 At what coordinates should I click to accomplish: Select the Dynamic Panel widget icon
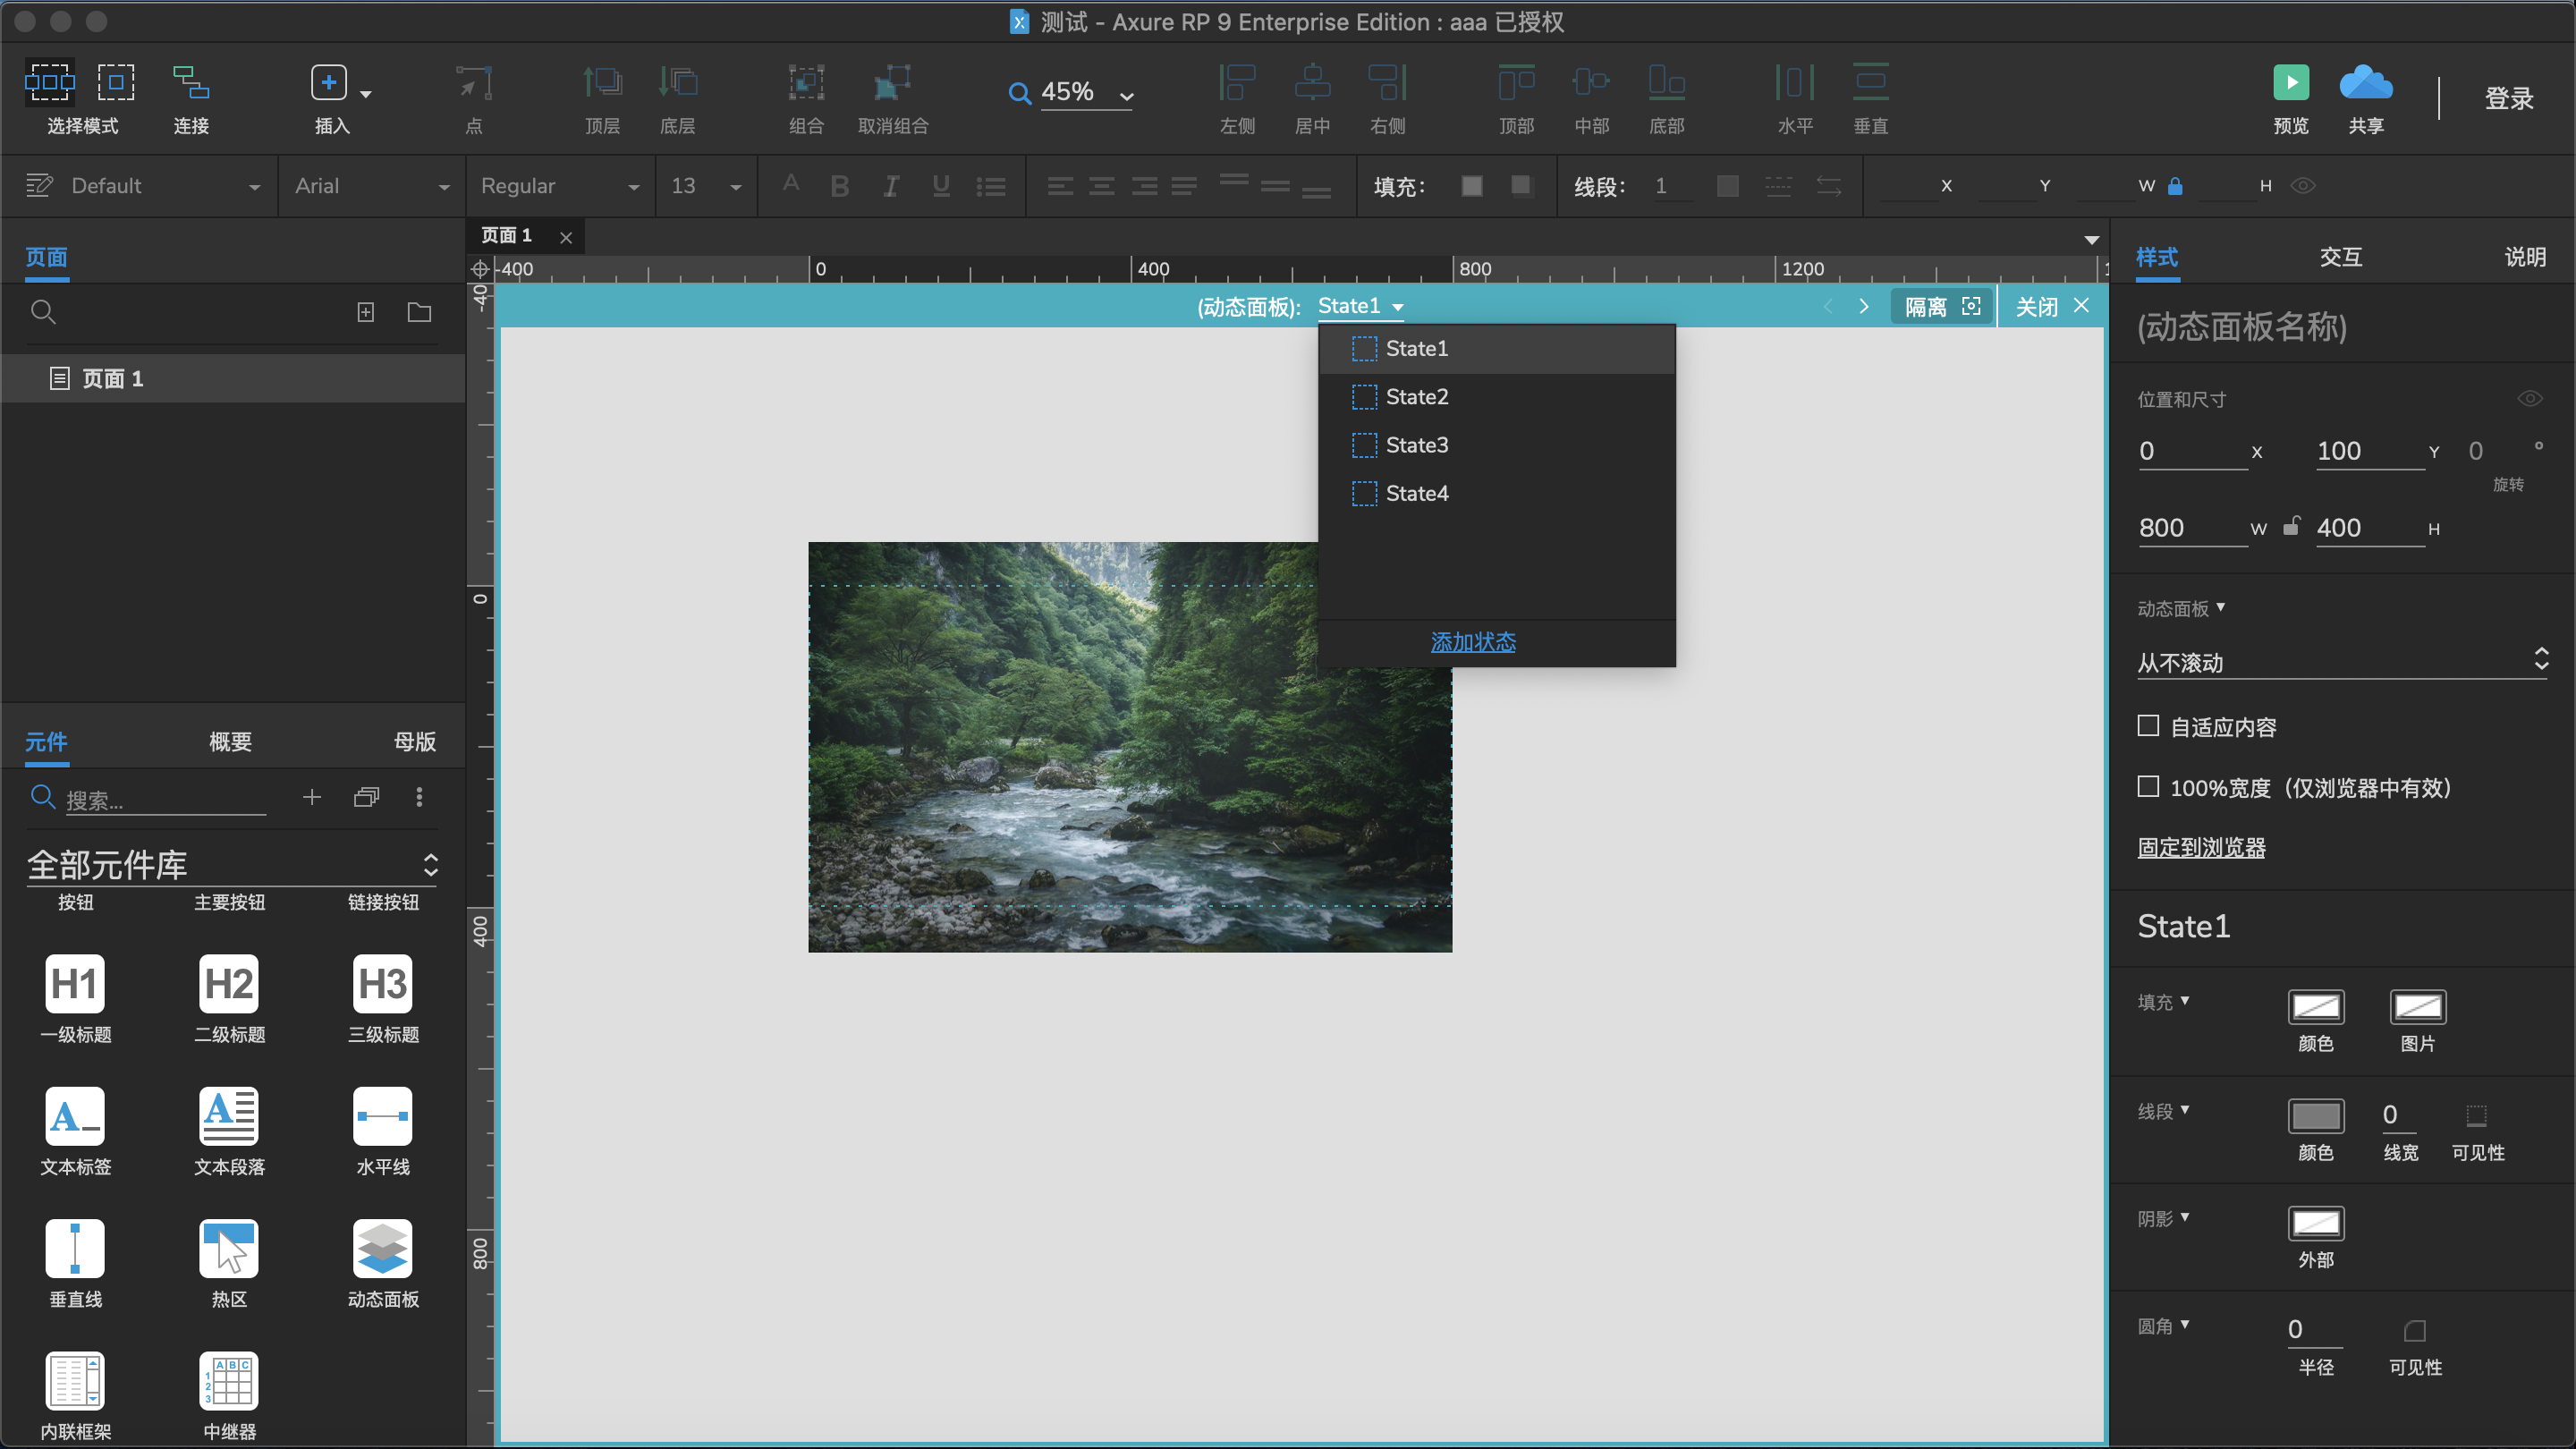(x=382, y=1248)
